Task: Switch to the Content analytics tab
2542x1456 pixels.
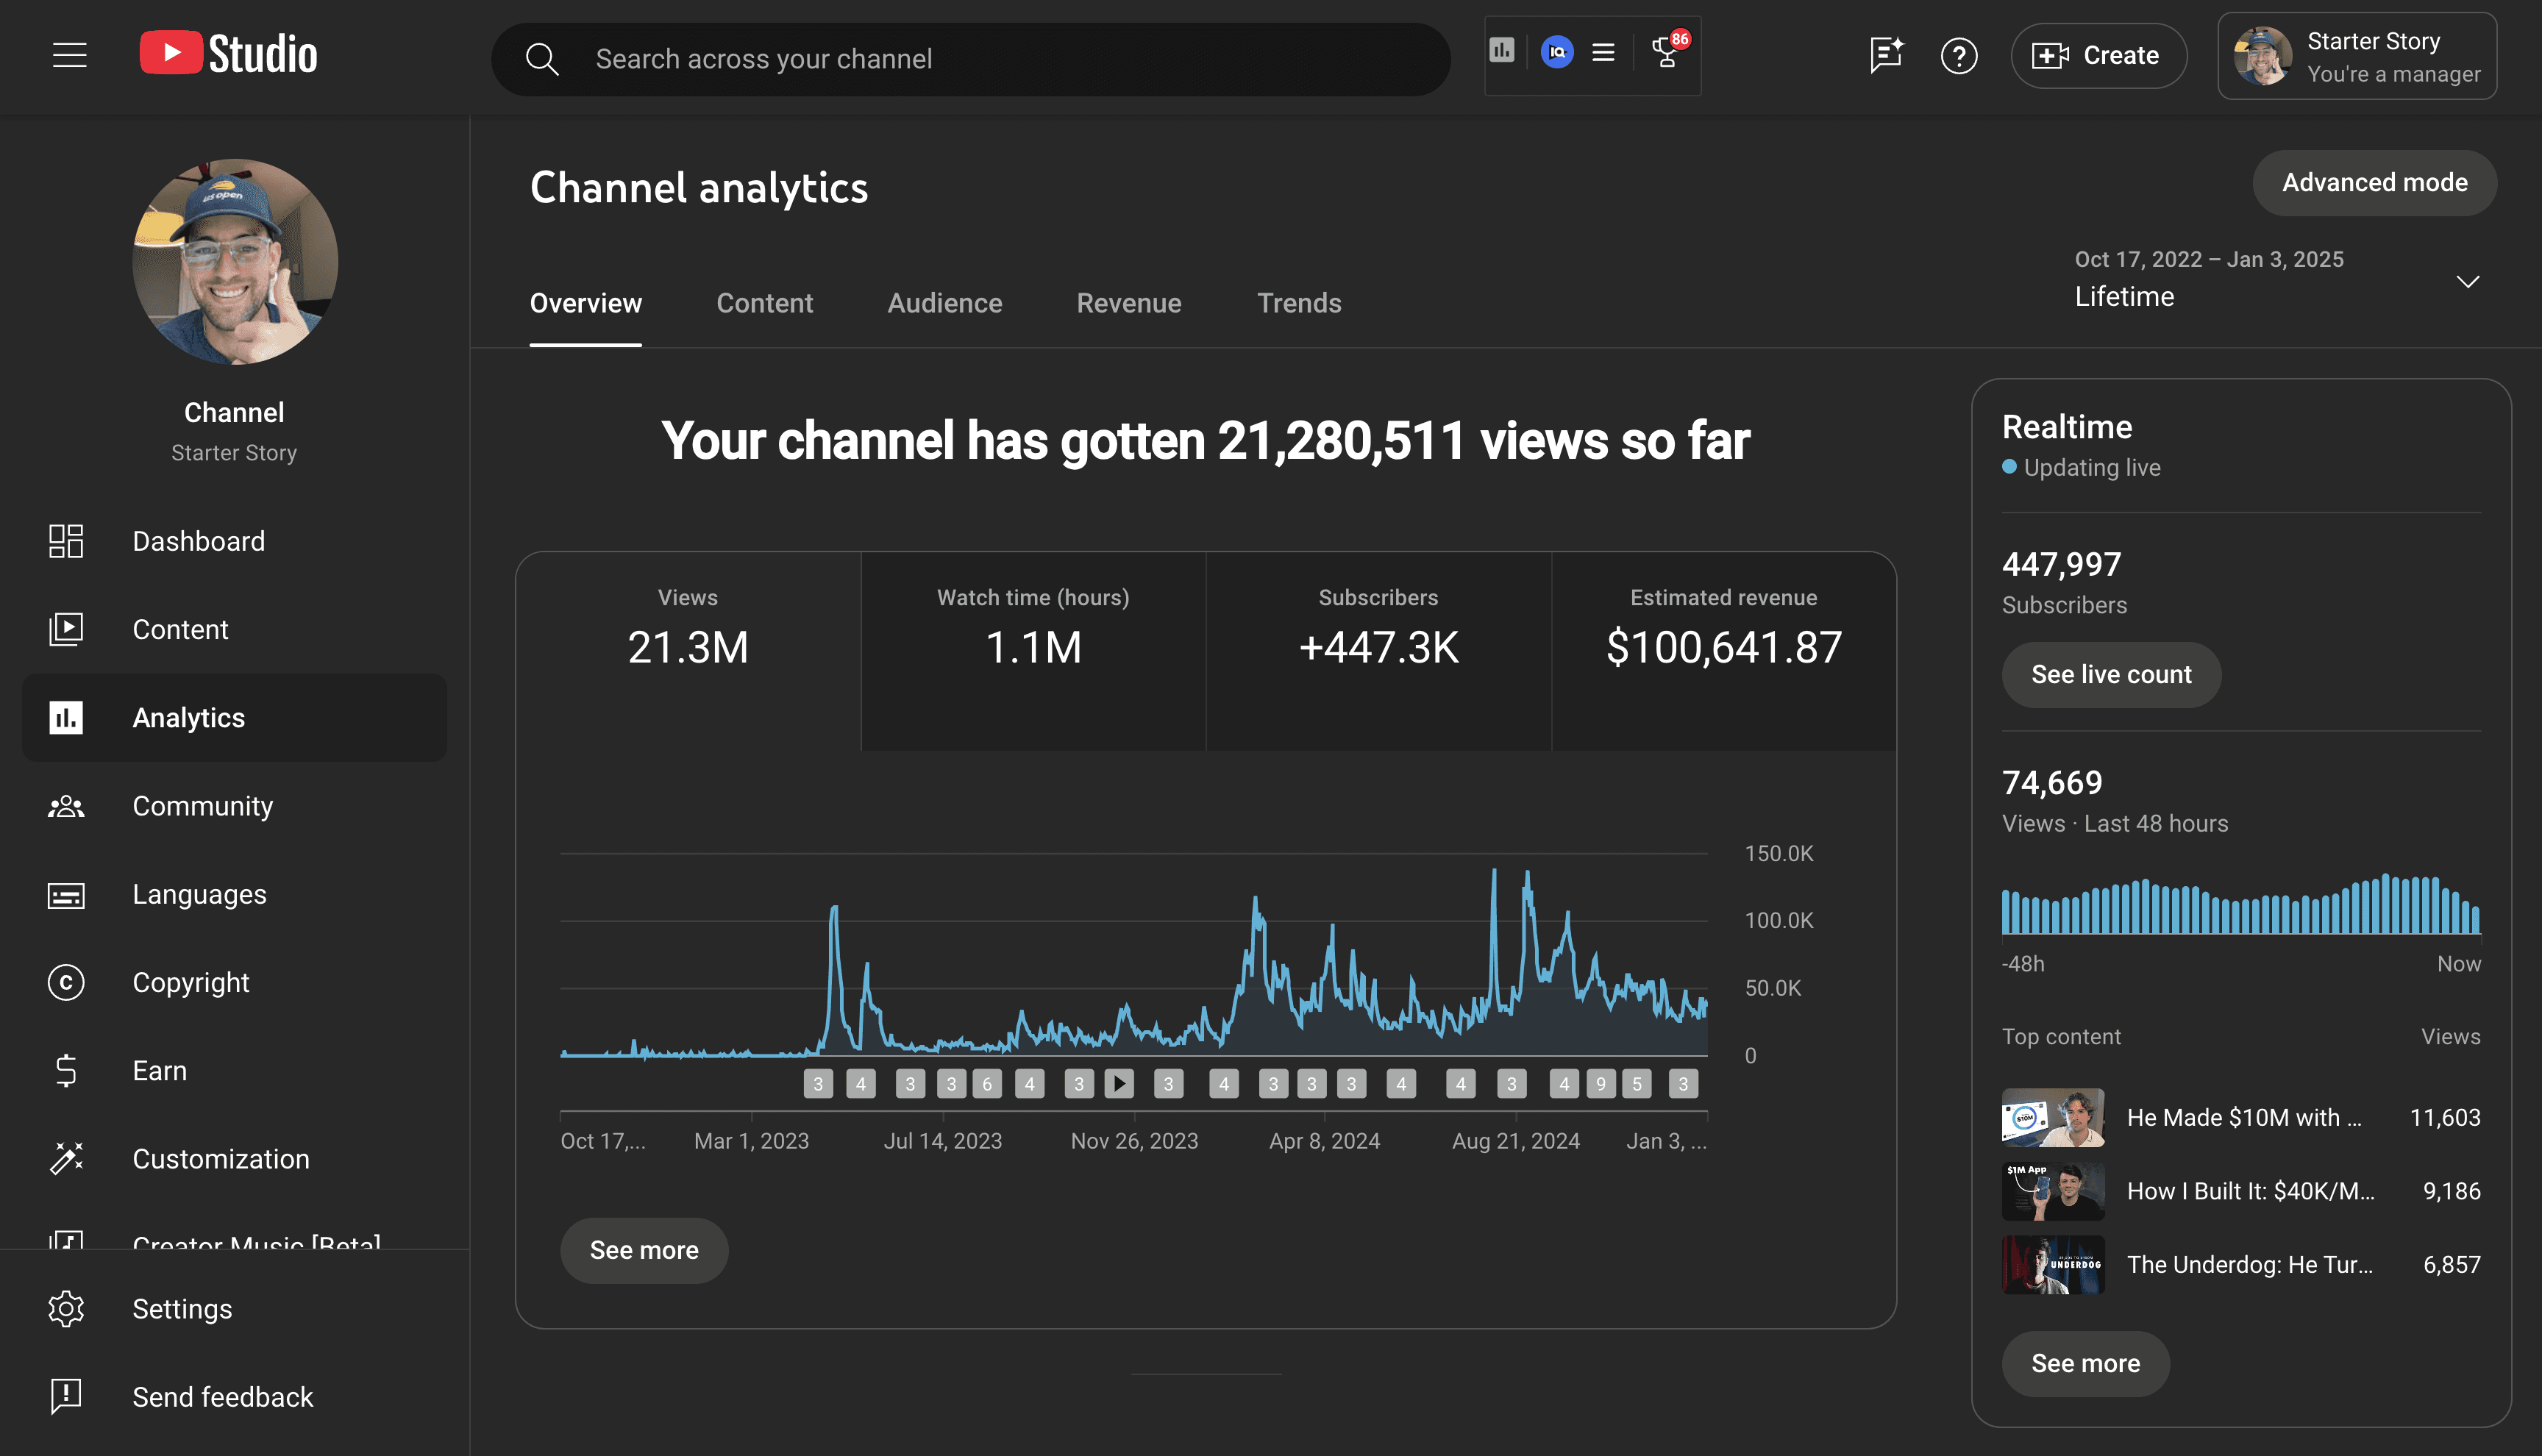Action: click(x=765, y=303)
